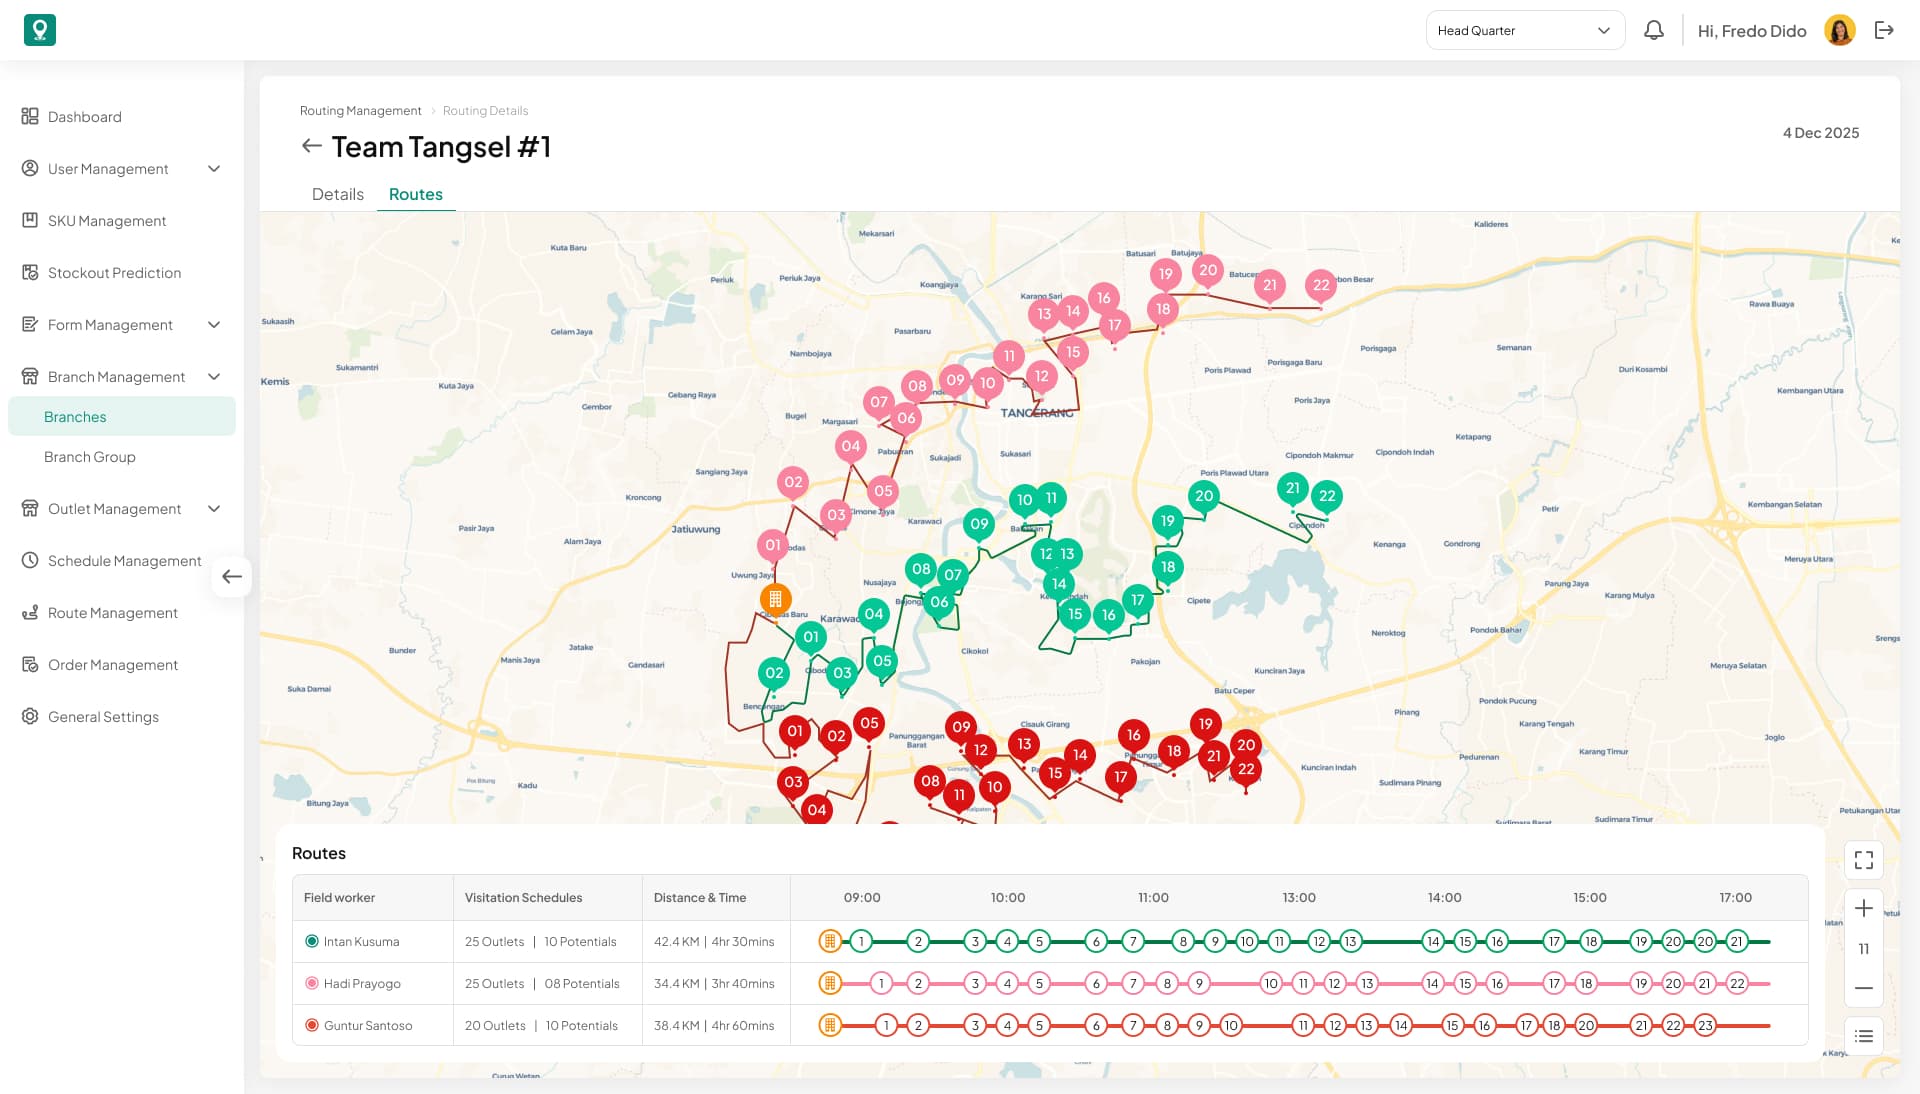Click stop 22 in Hadi Prayogo timeline
1920x1094 pixels.
click(1737, 983)
